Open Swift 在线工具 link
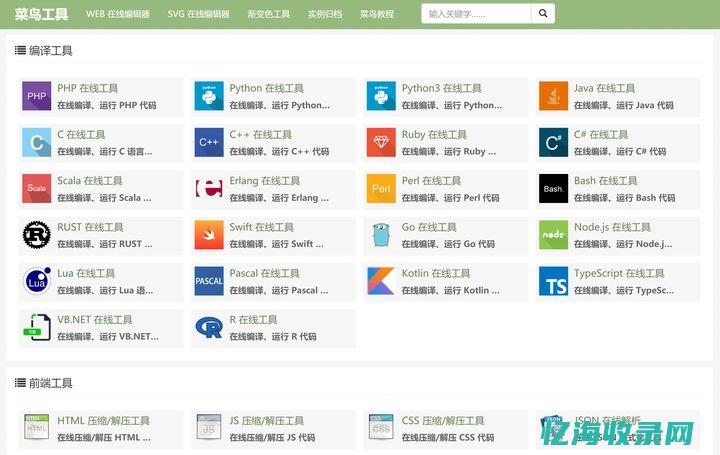 (262, 227)
